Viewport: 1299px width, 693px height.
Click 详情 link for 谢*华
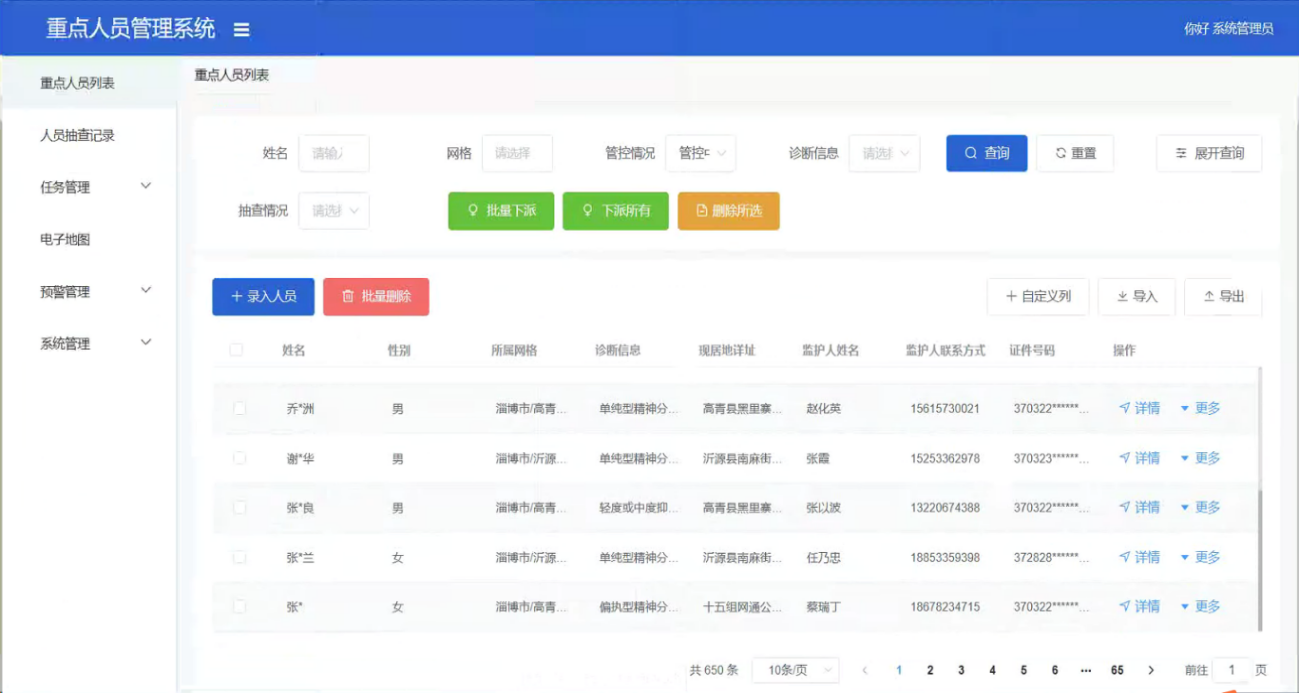coord(1139,458)
